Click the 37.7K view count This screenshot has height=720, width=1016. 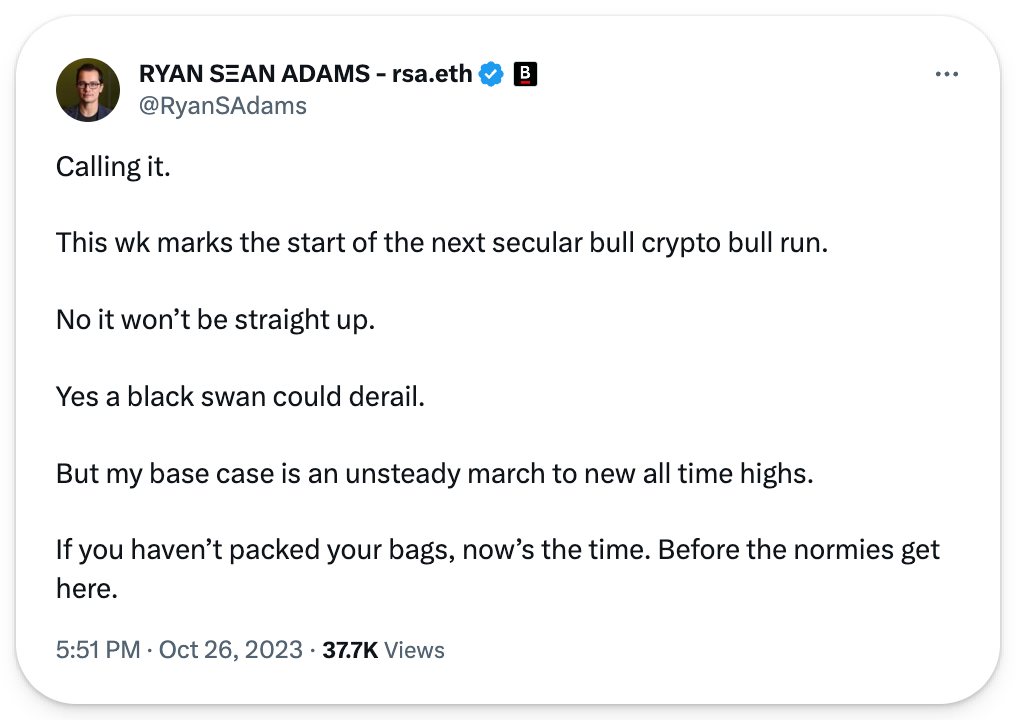350,649
